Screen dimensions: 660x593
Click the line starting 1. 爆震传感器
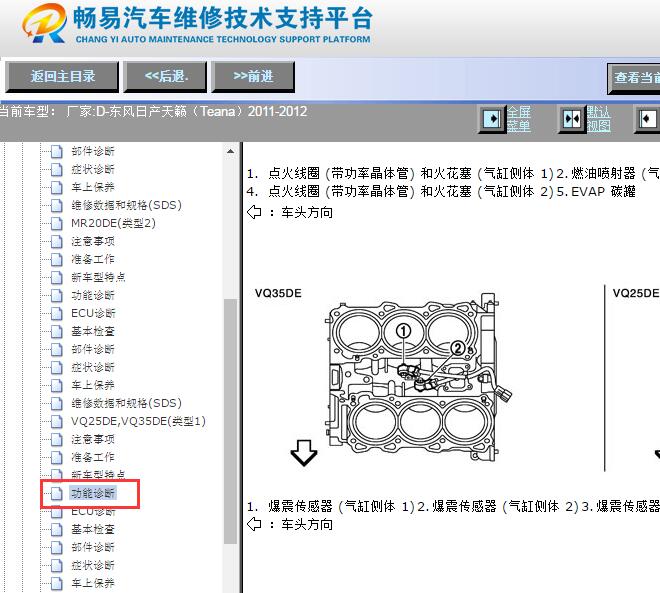453,506
